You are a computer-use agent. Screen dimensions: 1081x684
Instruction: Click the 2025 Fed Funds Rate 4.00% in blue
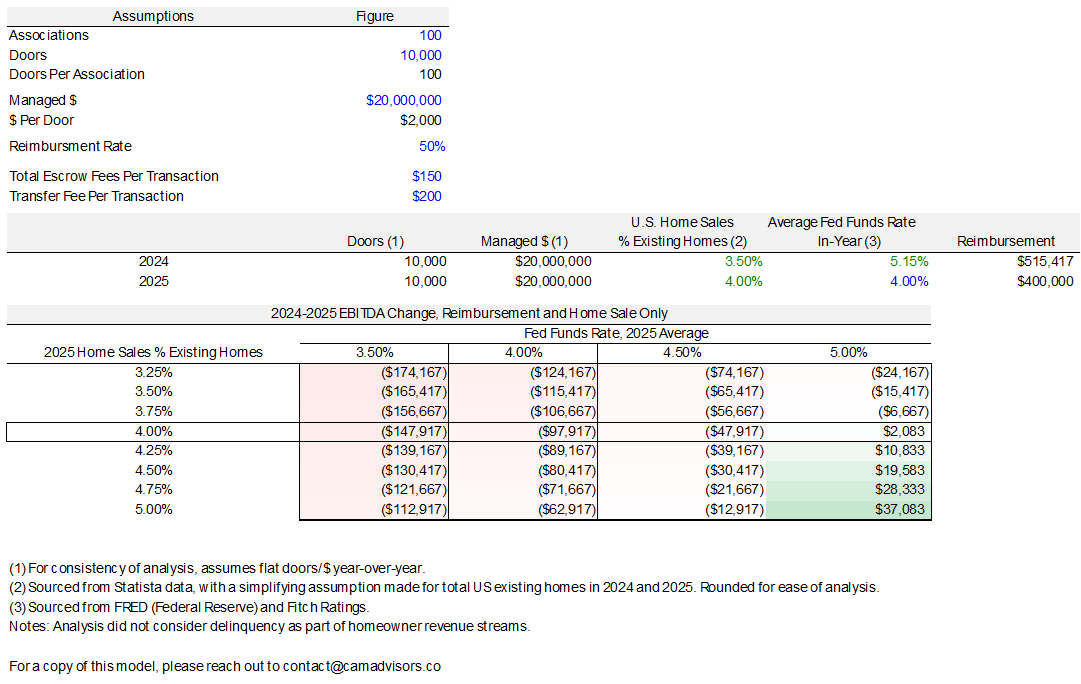point(909,281)
